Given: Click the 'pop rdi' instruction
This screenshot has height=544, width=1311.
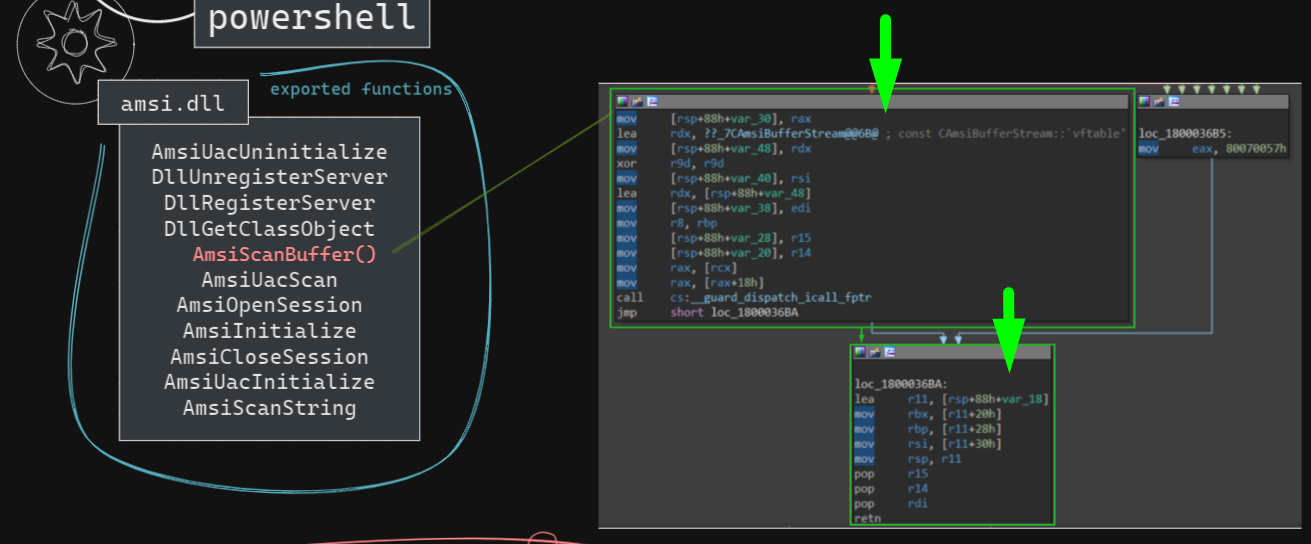Looking at the screenshot, I should coord(892,504).
